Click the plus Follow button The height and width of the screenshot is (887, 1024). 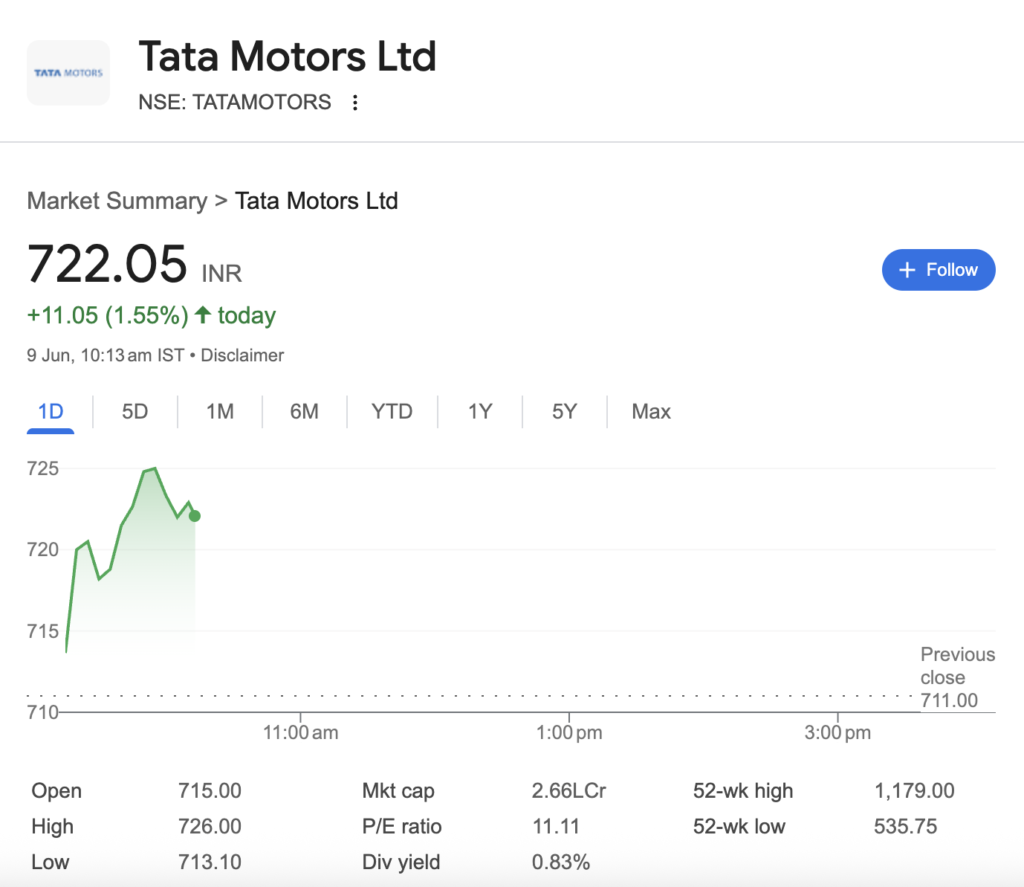click(938, 270)
